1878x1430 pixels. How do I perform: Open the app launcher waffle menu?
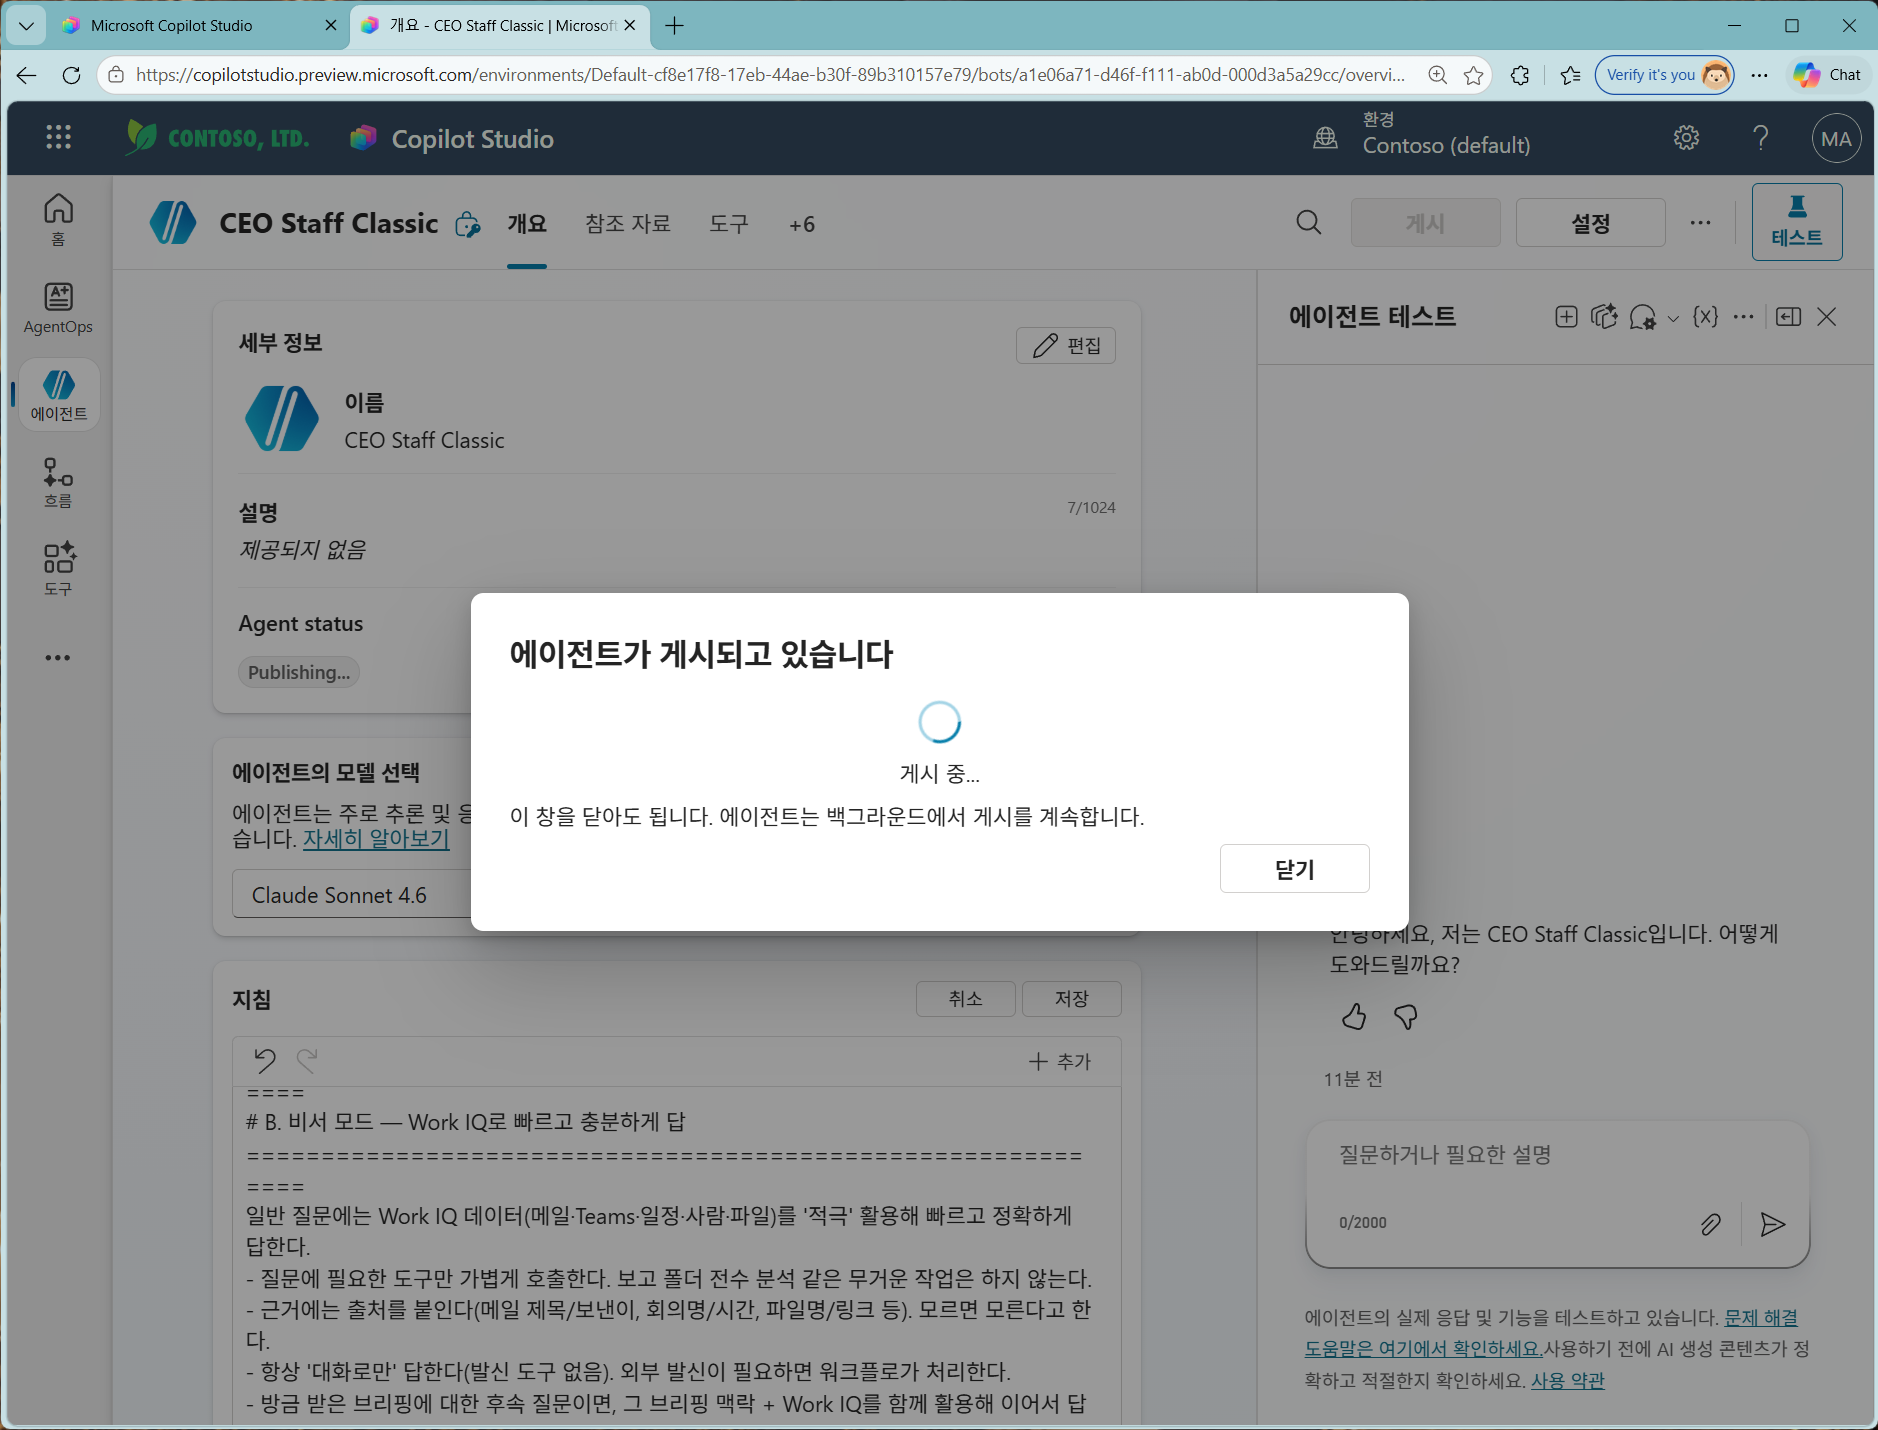58,138
